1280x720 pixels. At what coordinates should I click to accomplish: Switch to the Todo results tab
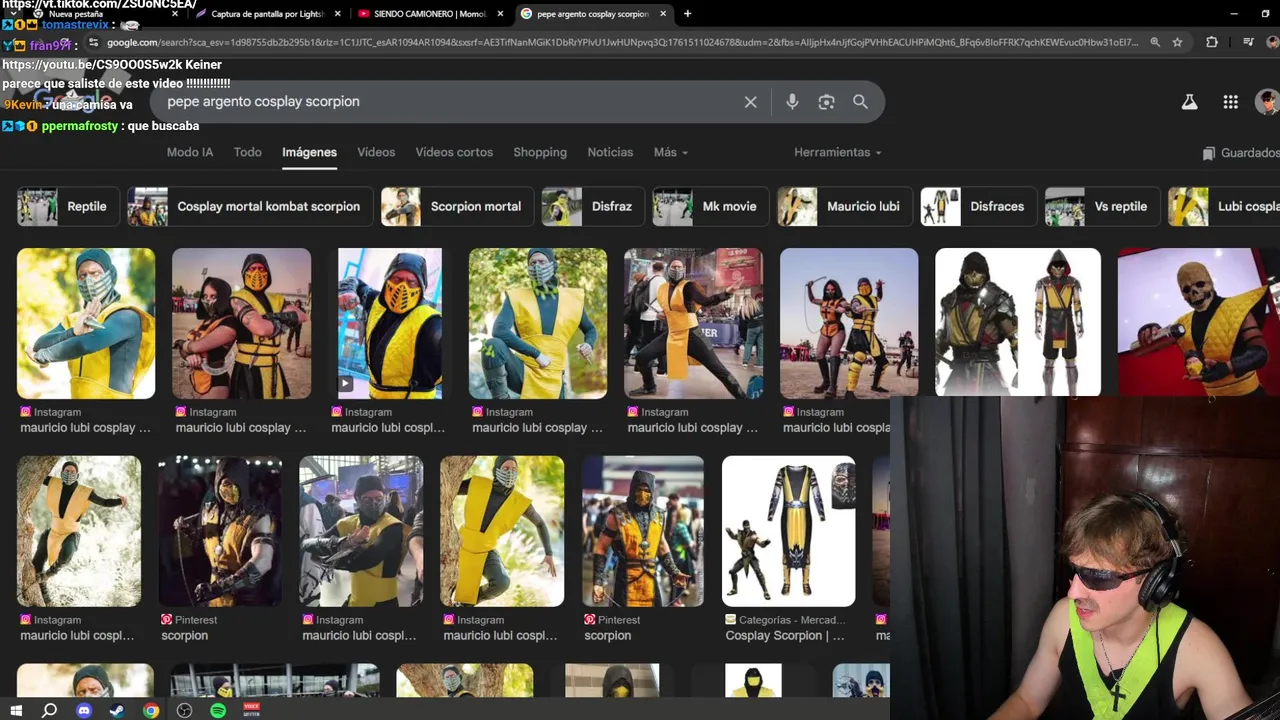tap(247, 152)
